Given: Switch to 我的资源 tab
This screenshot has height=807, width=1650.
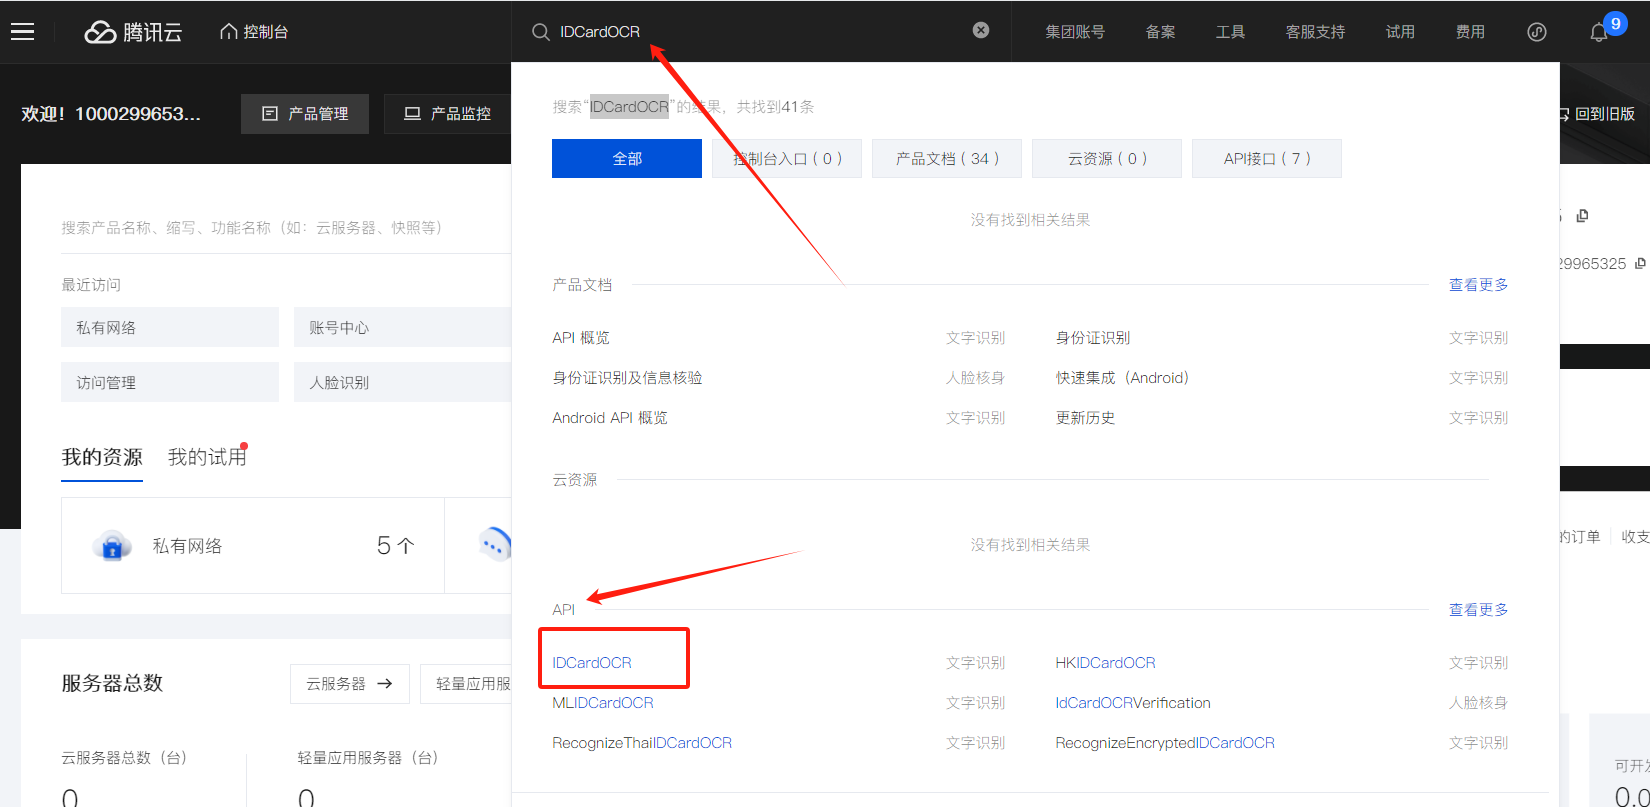Looking at the screenshot, I should coord(102,457).
